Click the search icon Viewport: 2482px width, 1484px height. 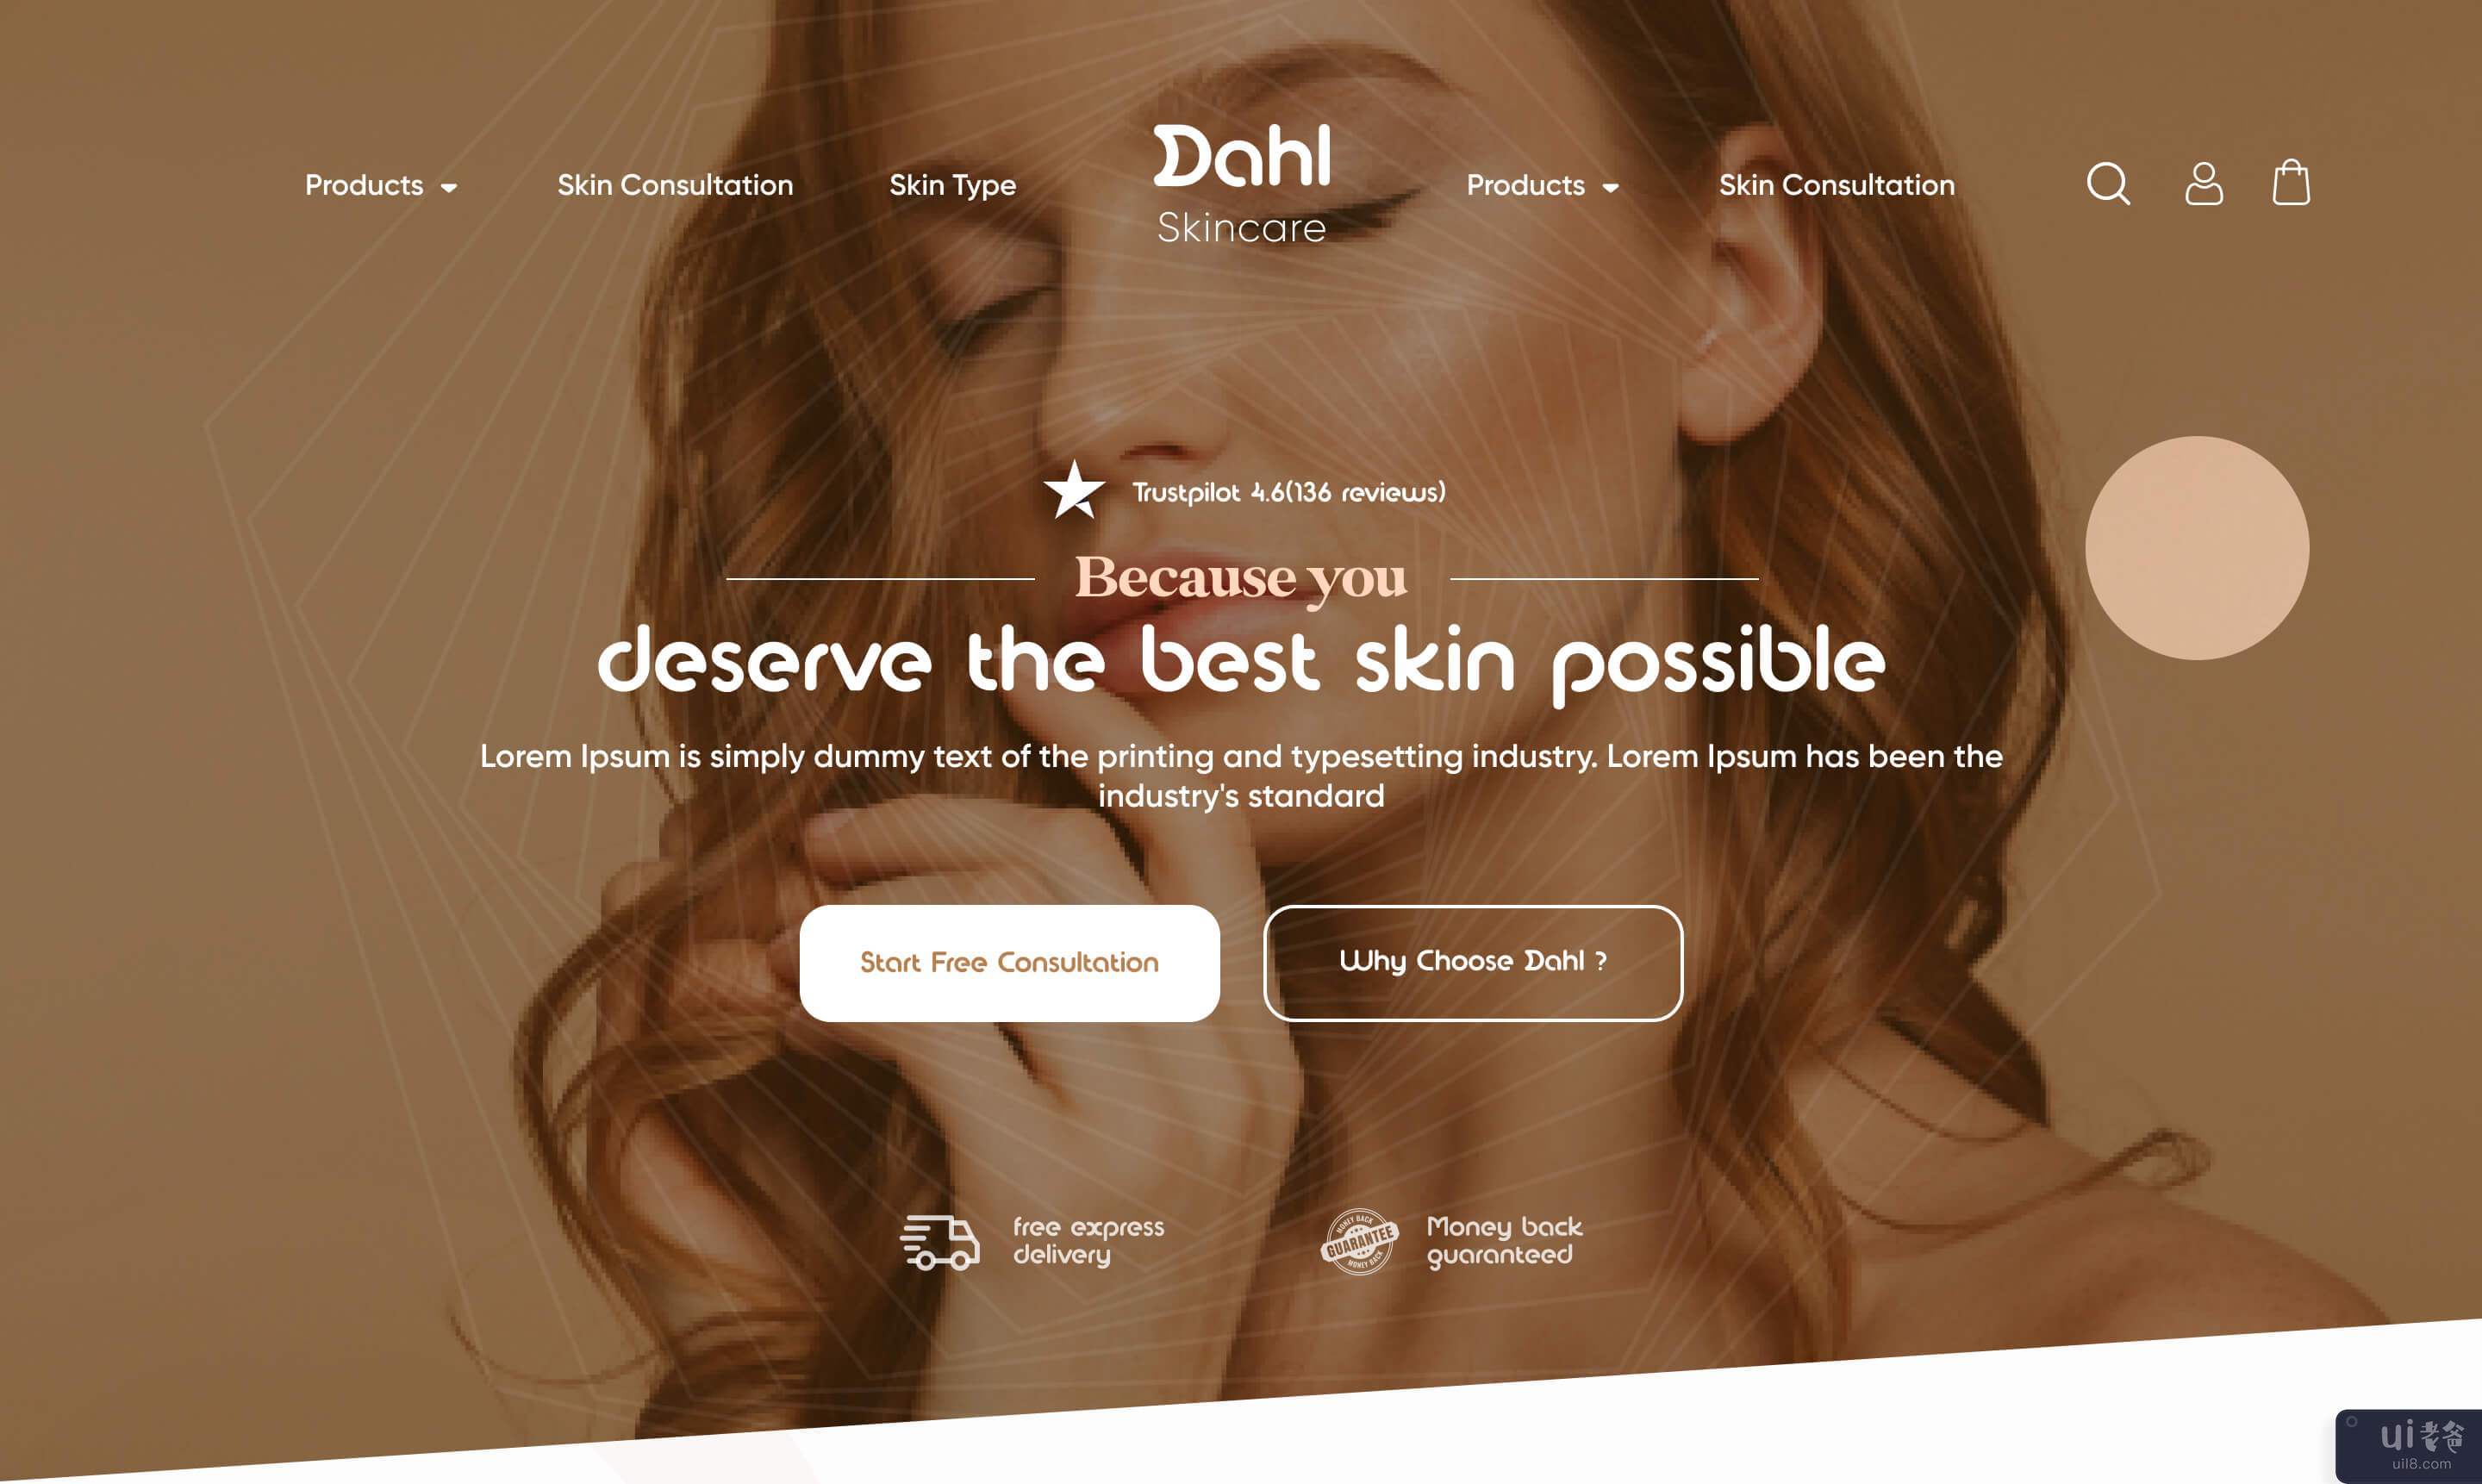click(2111, 184)
